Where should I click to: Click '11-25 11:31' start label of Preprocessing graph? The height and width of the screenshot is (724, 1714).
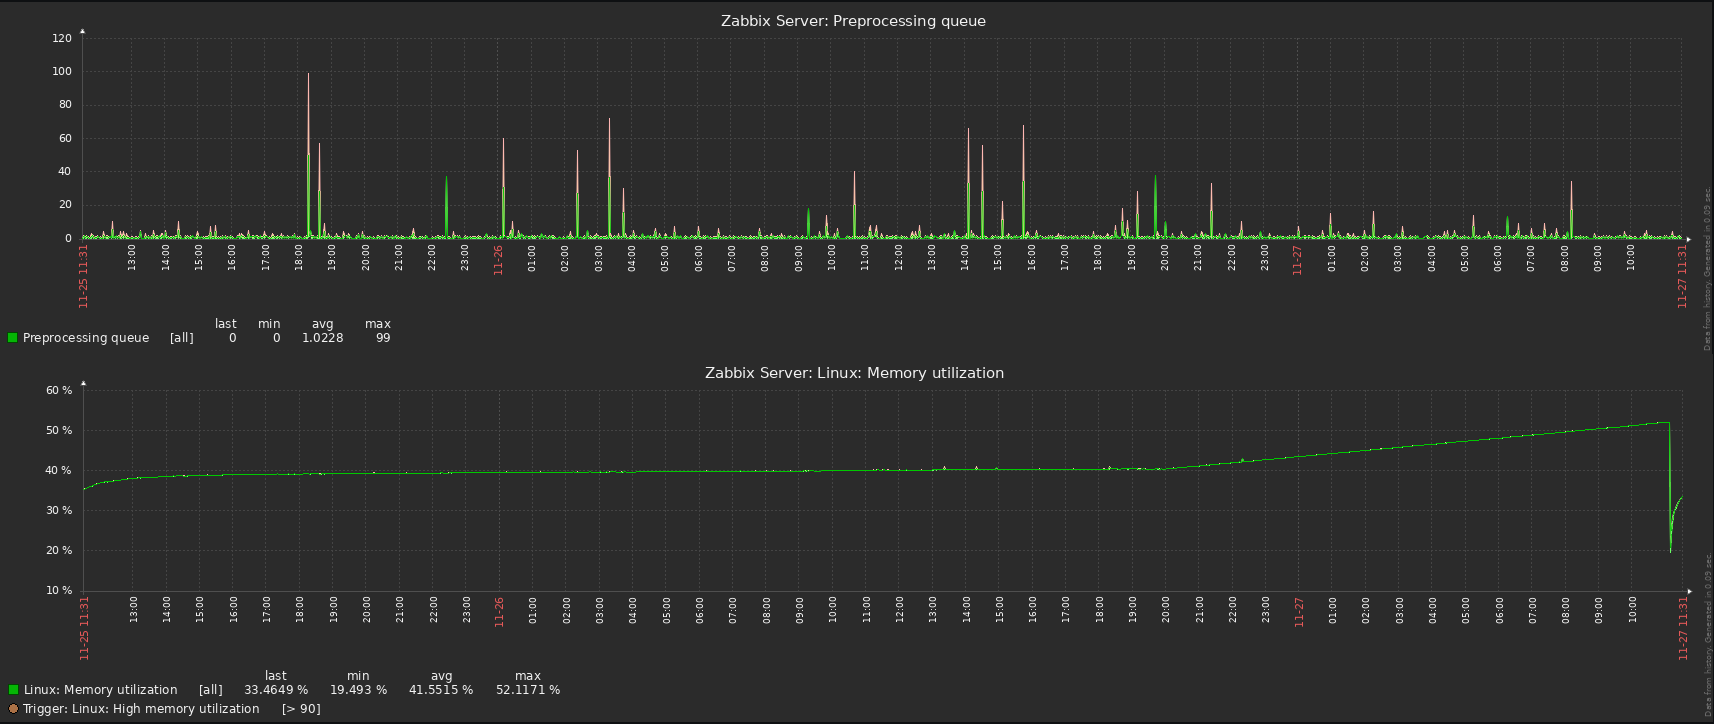[84, 276]
